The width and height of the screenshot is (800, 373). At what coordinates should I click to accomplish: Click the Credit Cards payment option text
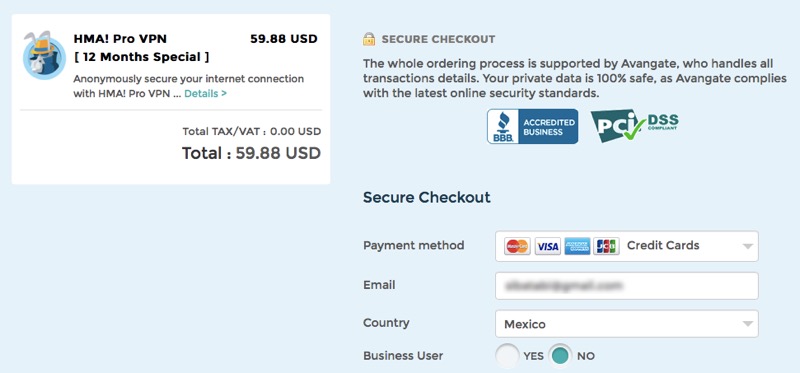[x=663, y=245]
